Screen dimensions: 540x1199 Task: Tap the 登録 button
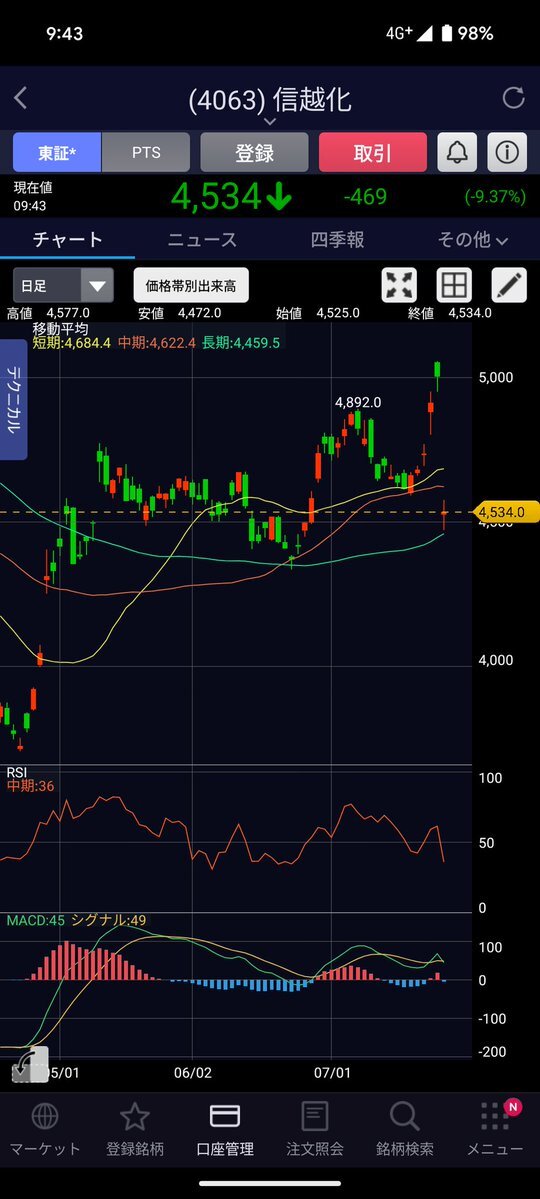pos(255,152)
